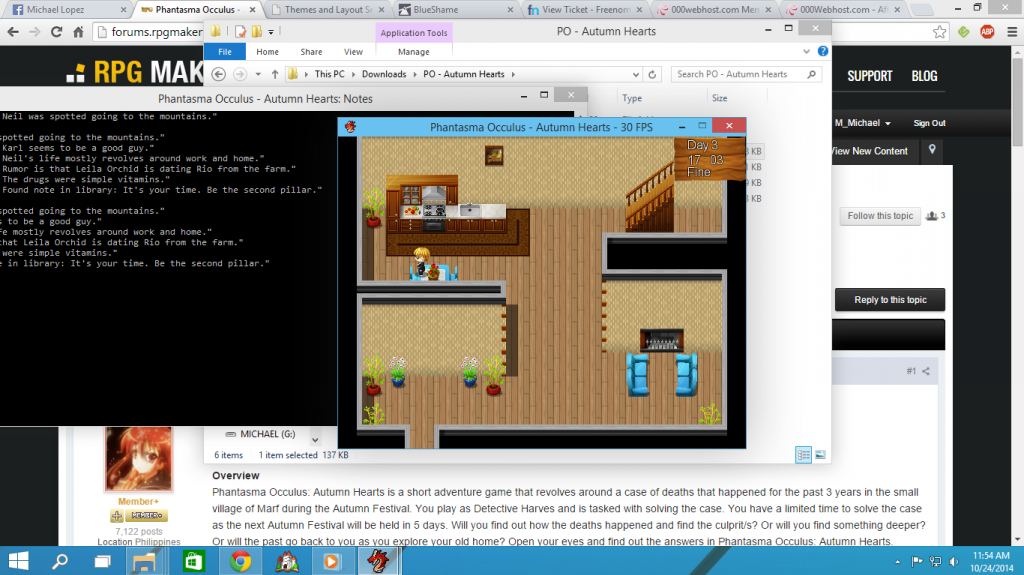This screenshot has height=575, width=1024.
Task: Open Google Chrome from the taskbar
Action: [x=240, y=560]
